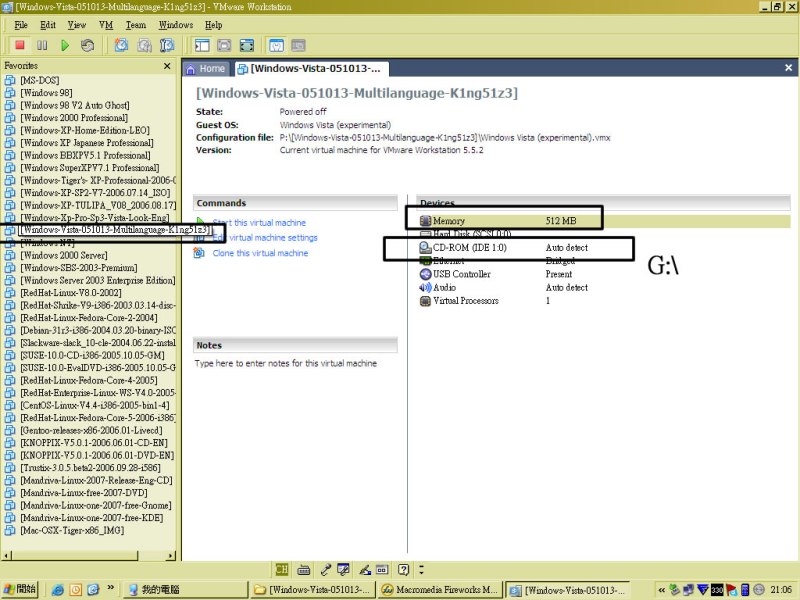
Task: Select [Windows-XP-Home-Edition-LEO] favorite
Action: pyautogui.click(x=85, y=130)
